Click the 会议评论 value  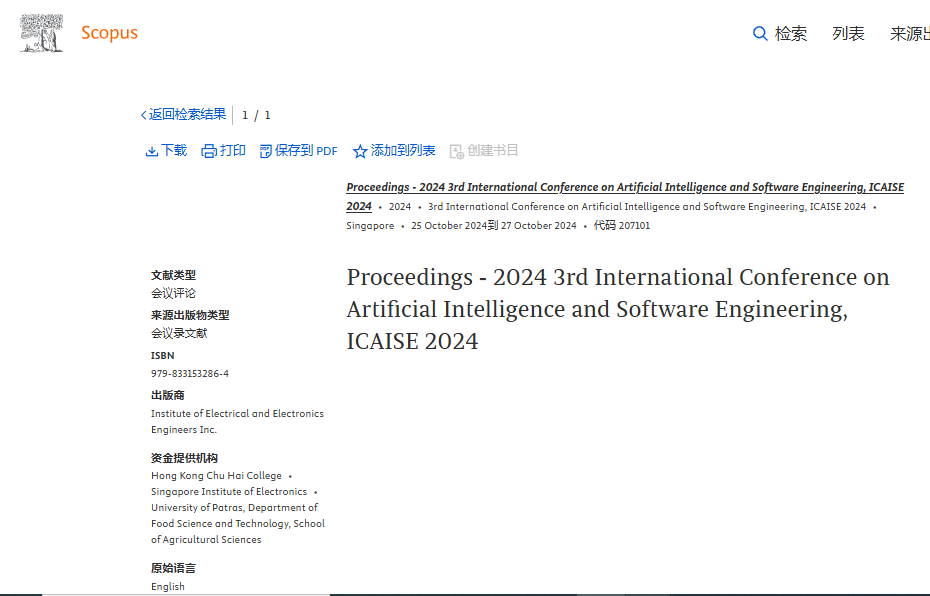coord(173,293)
